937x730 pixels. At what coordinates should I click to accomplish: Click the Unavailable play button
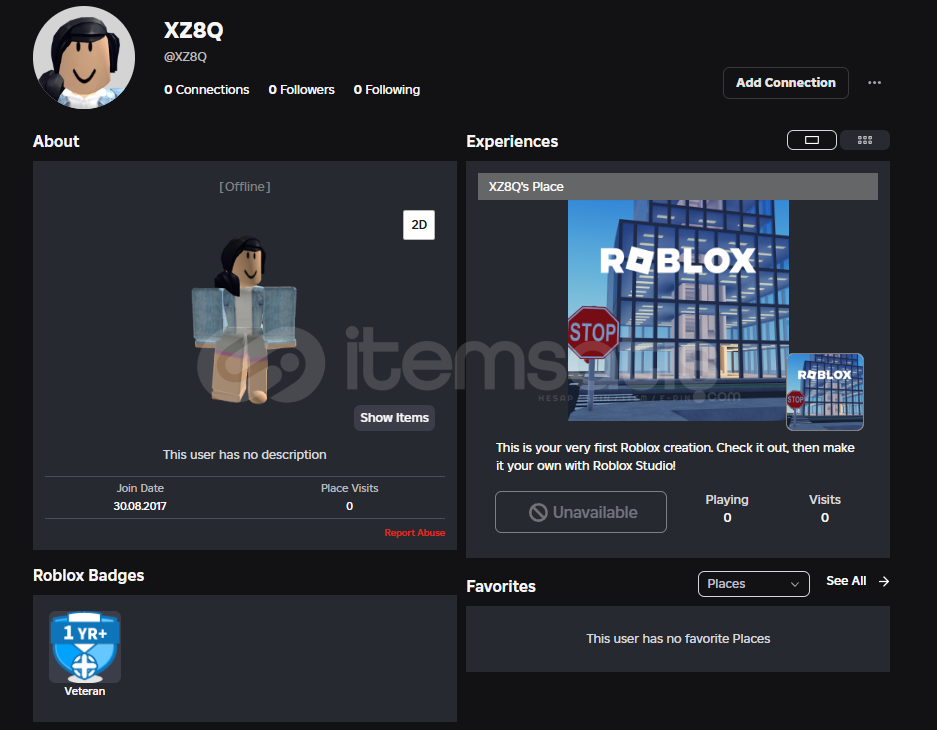[580, 512]
